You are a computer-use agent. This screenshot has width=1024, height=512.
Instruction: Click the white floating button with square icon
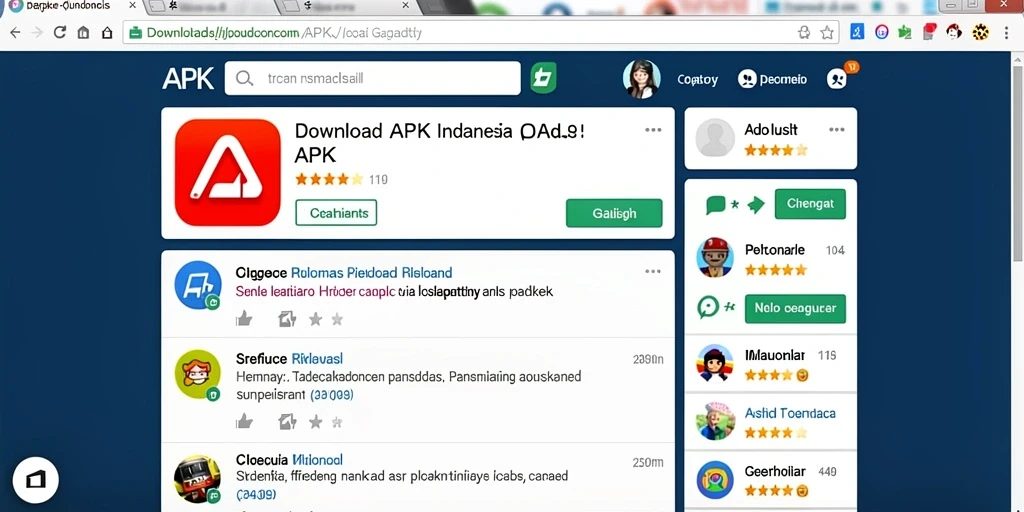[35, 480]
